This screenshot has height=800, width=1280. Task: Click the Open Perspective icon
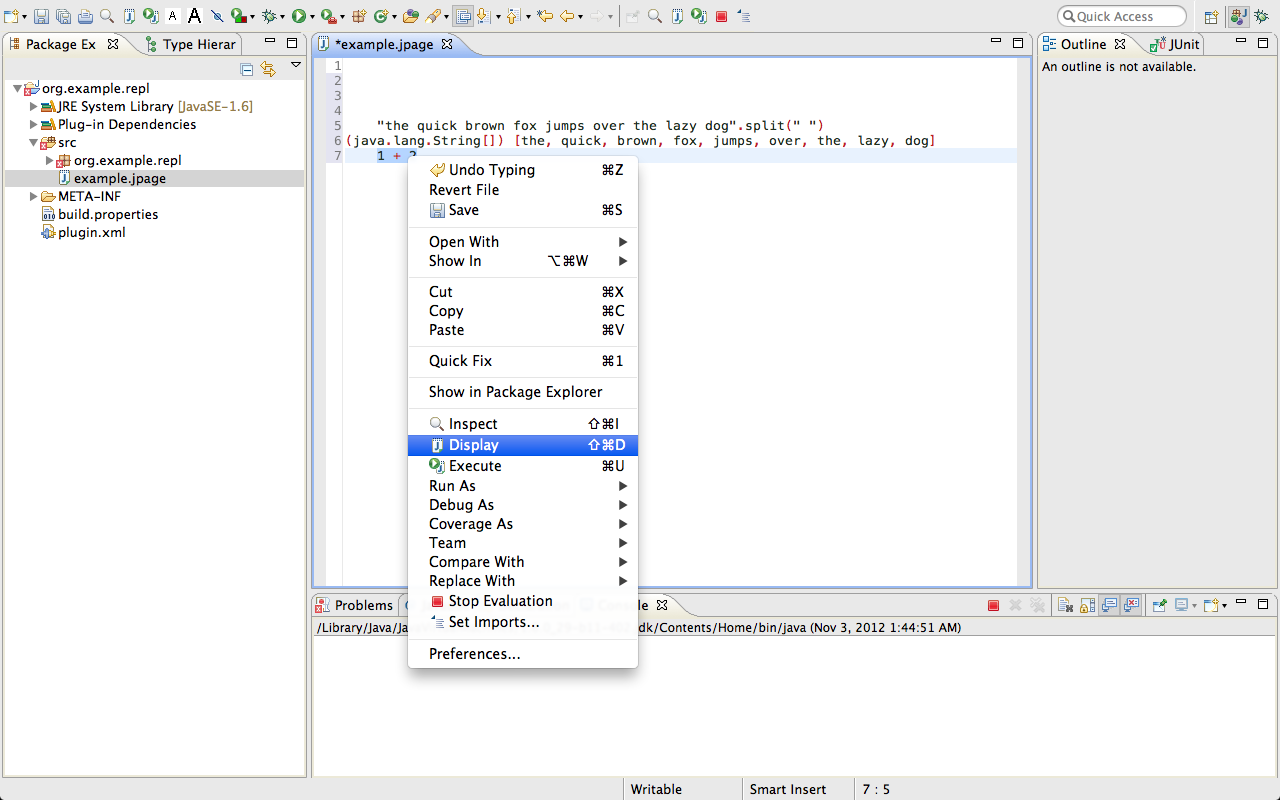click(x=1211, y=16)
